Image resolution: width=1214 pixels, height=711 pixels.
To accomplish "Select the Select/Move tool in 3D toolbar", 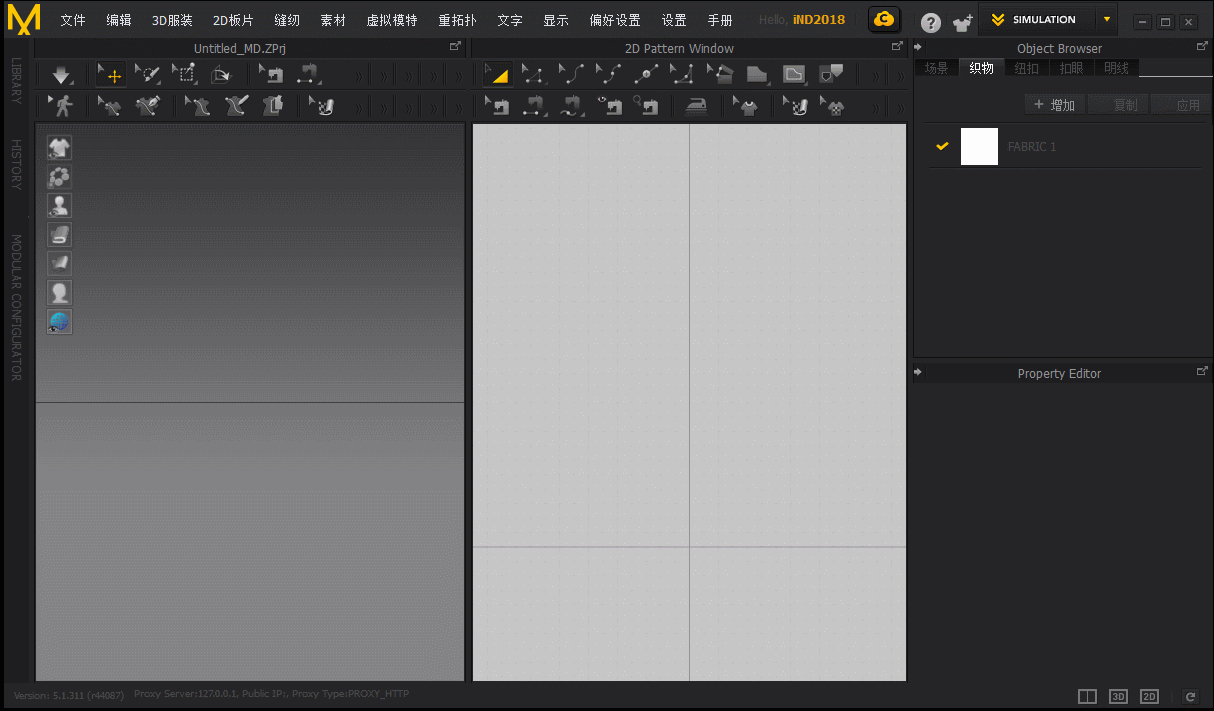I will [111, 75].
